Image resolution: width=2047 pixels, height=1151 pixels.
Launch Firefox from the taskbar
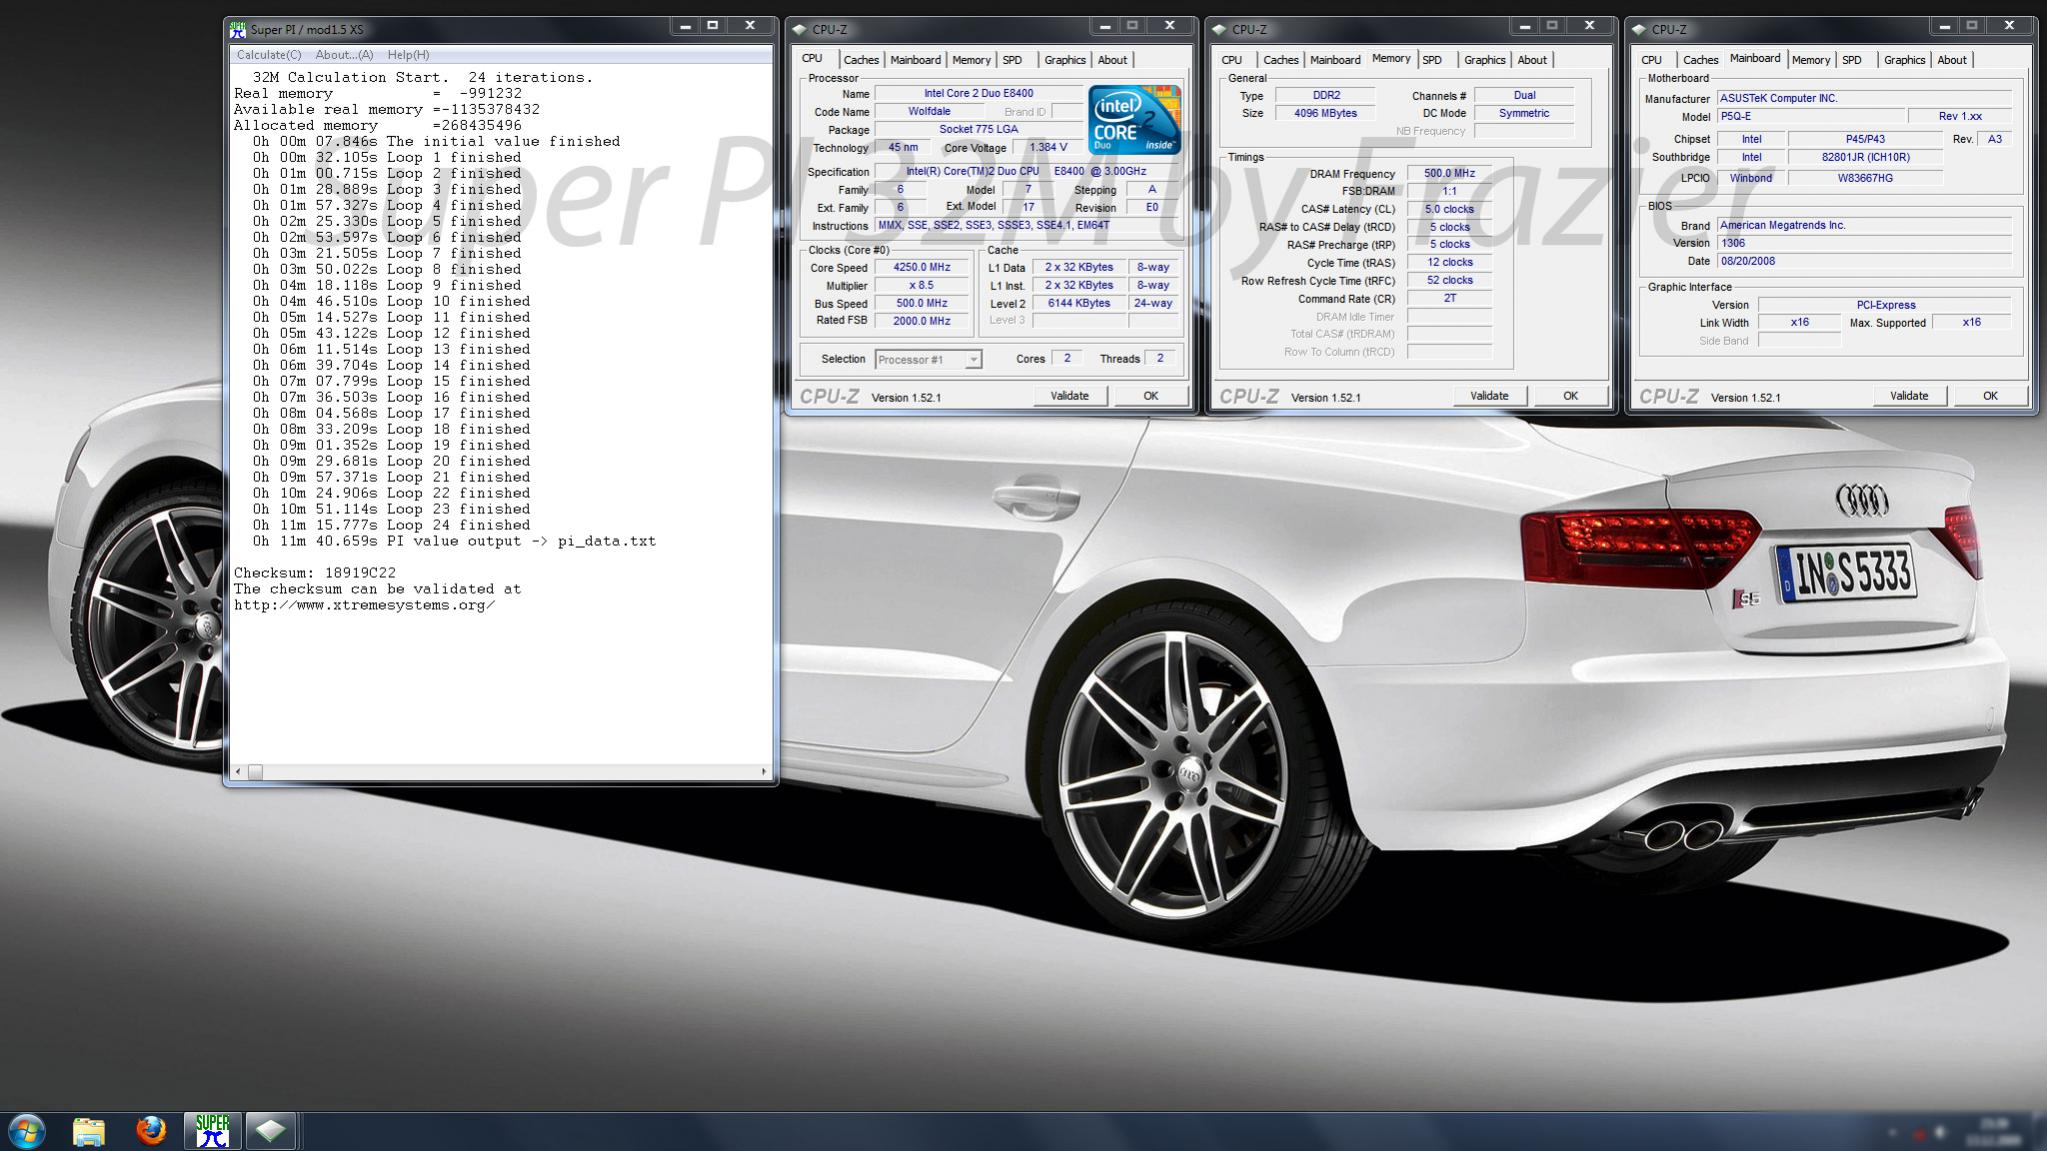tap(151, 1131)
